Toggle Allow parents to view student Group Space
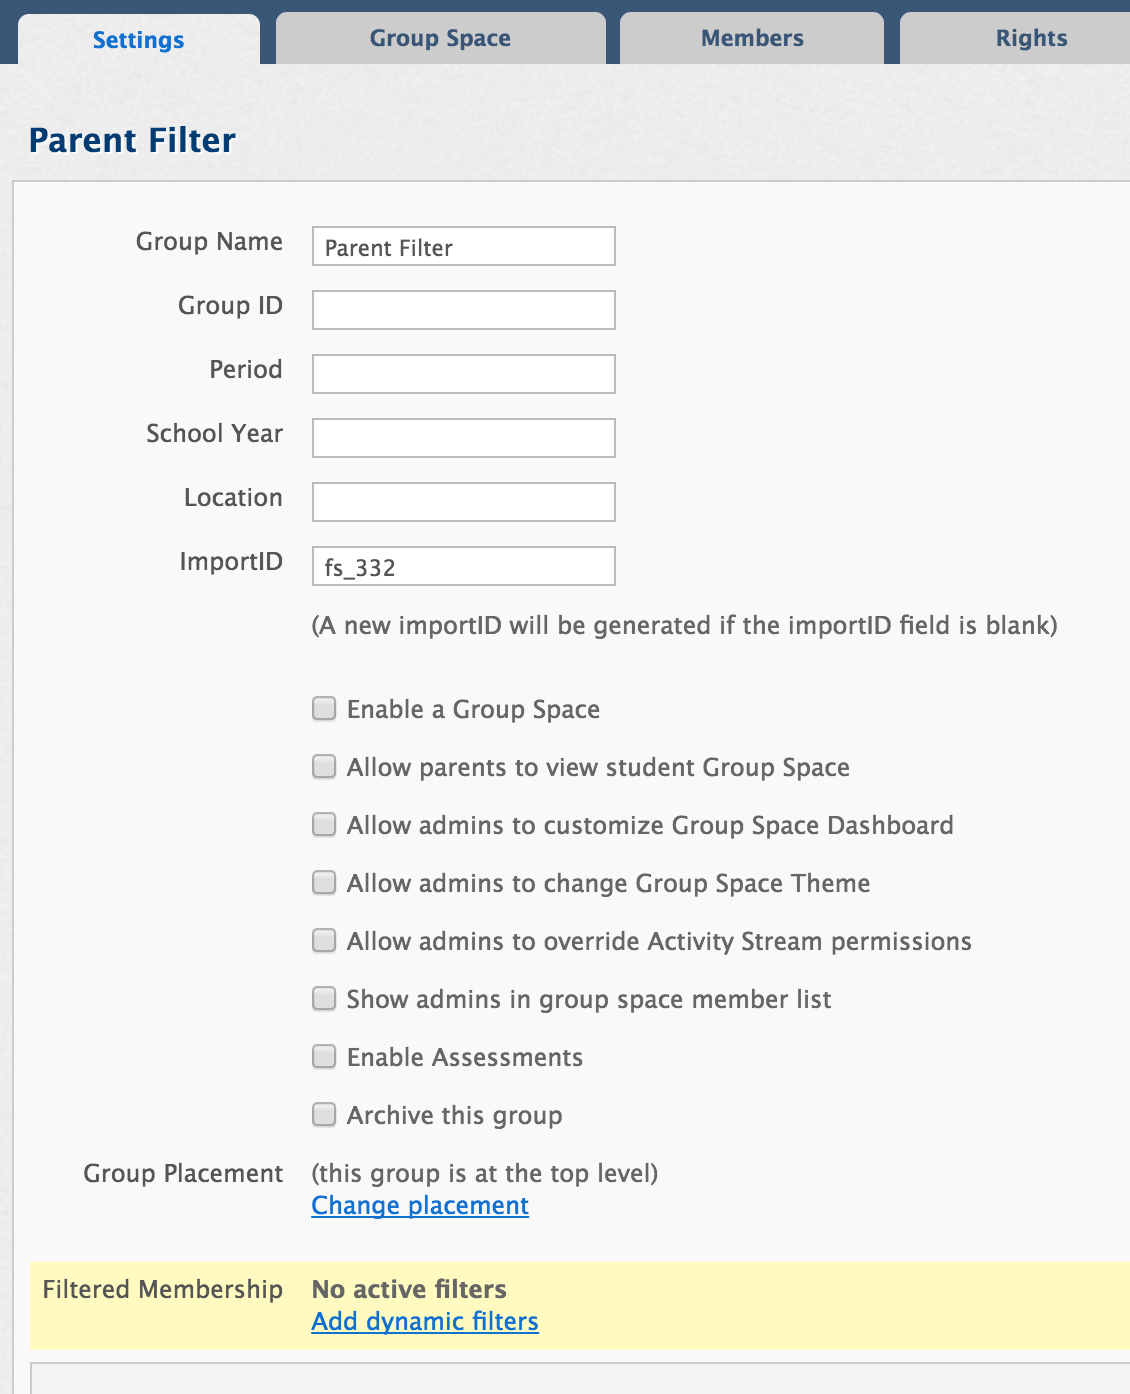The image size is (1130, 1394). (324, 767)
